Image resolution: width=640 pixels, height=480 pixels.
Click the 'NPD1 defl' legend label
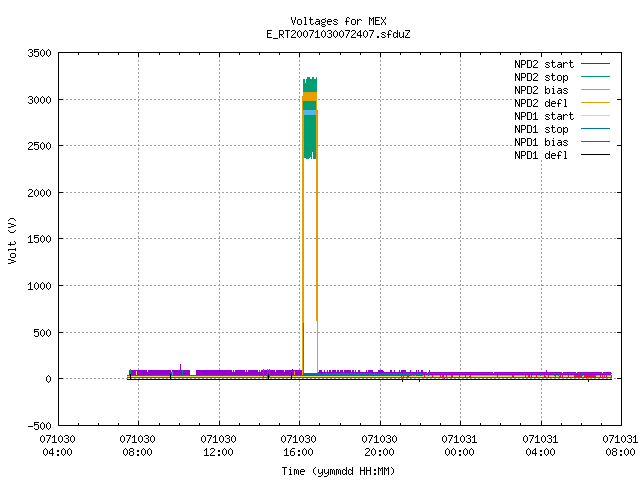pos(541,156)
